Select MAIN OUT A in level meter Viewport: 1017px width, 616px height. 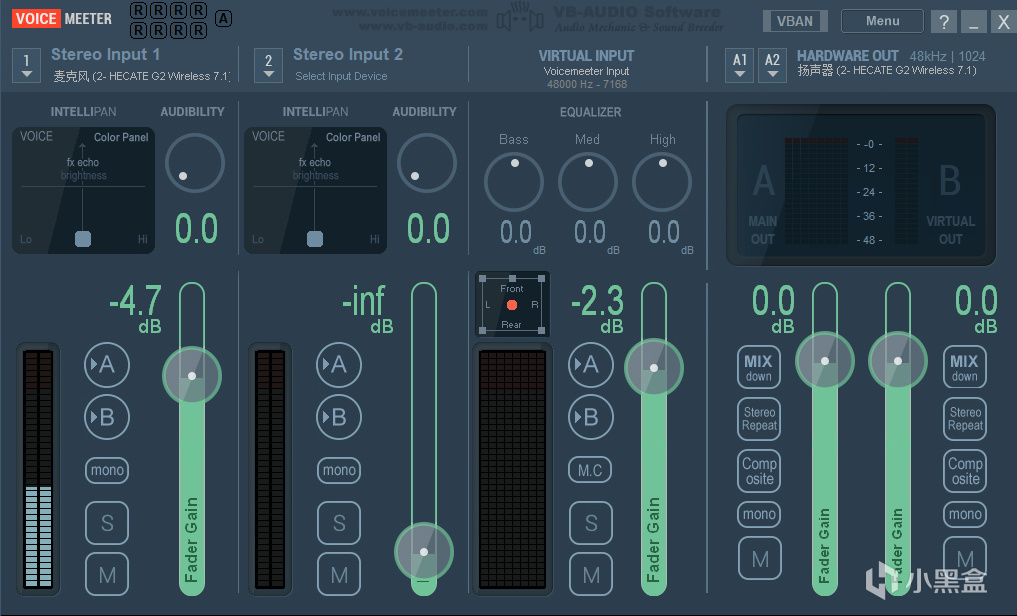click(x=763, y=202)
